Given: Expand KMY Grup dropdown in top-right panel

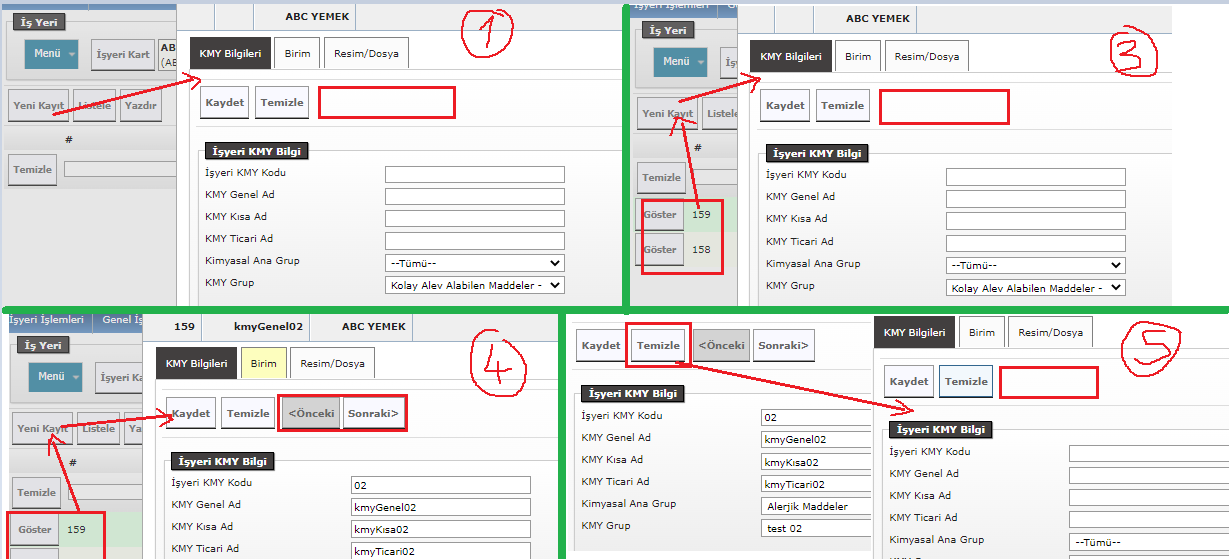Looking at the screenshot, I should point(1035,288).
